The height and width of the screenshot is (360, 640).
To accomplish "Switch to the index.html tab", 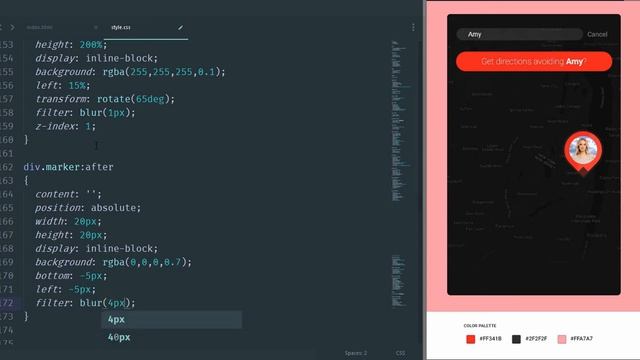I will [40, 27].
